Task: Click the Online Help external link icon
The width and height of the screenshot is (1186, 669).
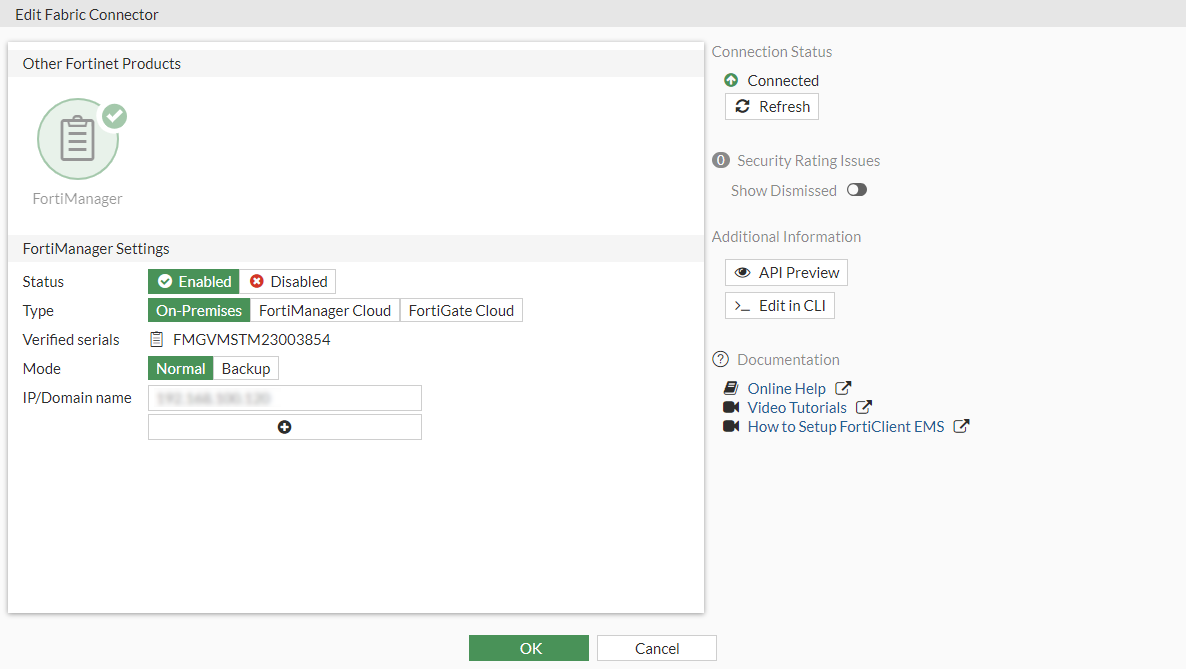Action: pos(843,388)
